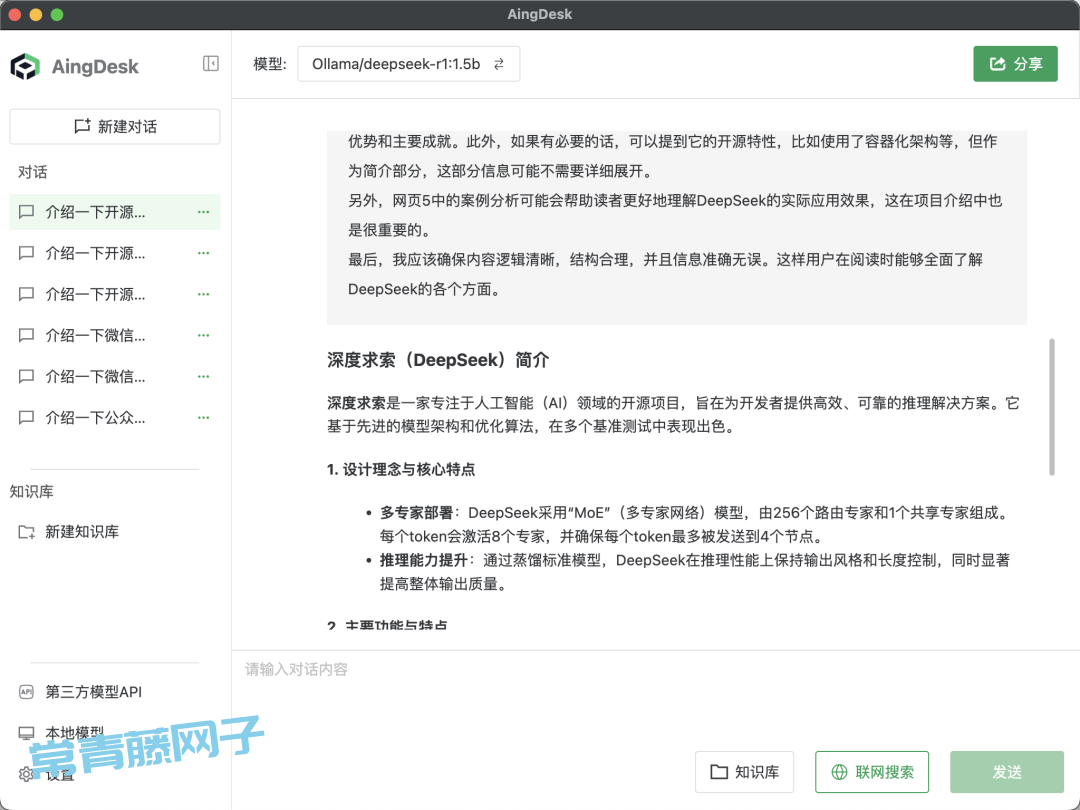This screenshot has width=1080, height=810.
Task: Click the API icon beside 第三方模型API
Action: coord(26,692)
